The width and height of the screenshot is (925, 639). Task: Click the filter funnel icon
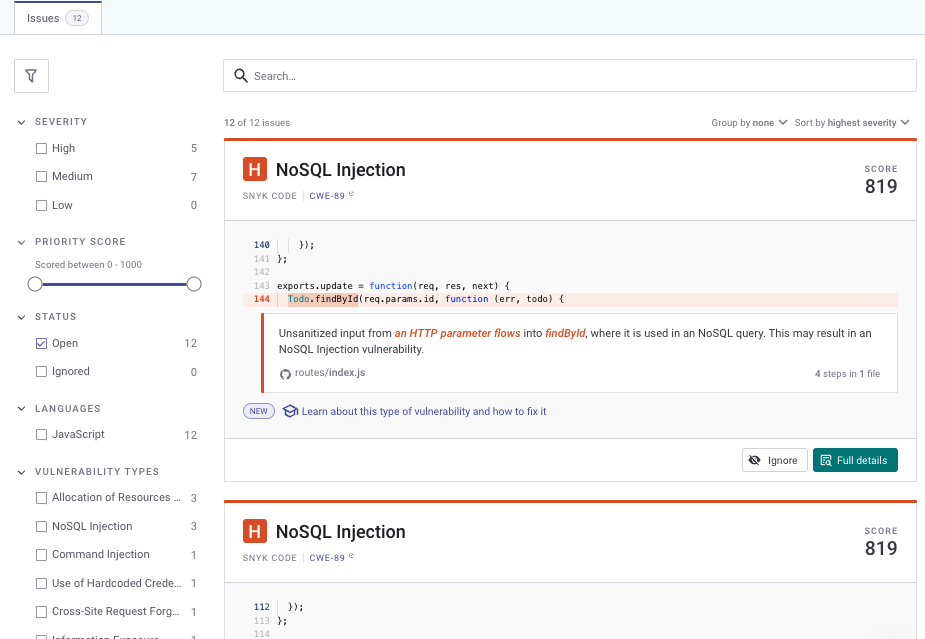31,76
